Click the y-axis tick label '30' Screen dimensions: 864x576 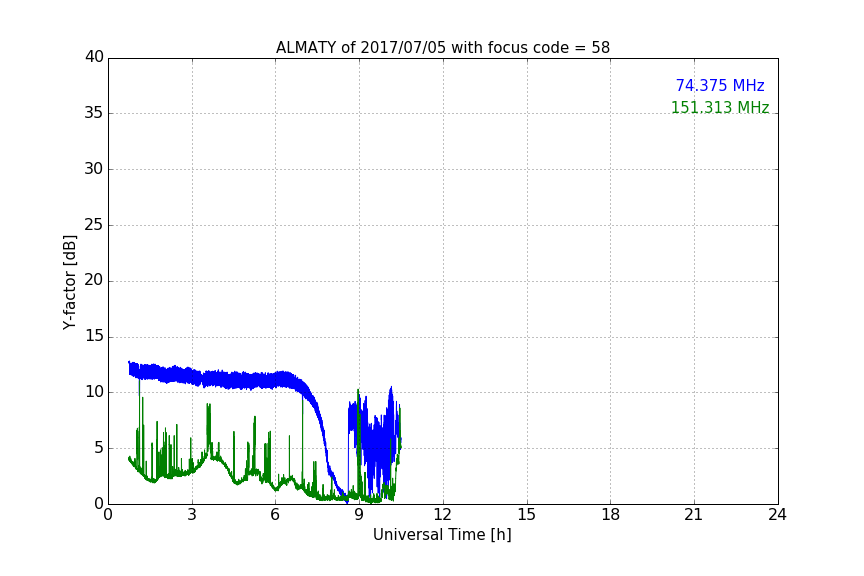[94, 169]
